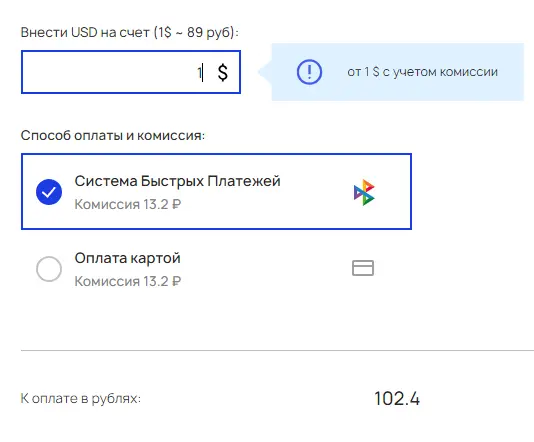Click the ruble sign in the SBP commission
534x442 pixels.
click(x=176, y=204)
